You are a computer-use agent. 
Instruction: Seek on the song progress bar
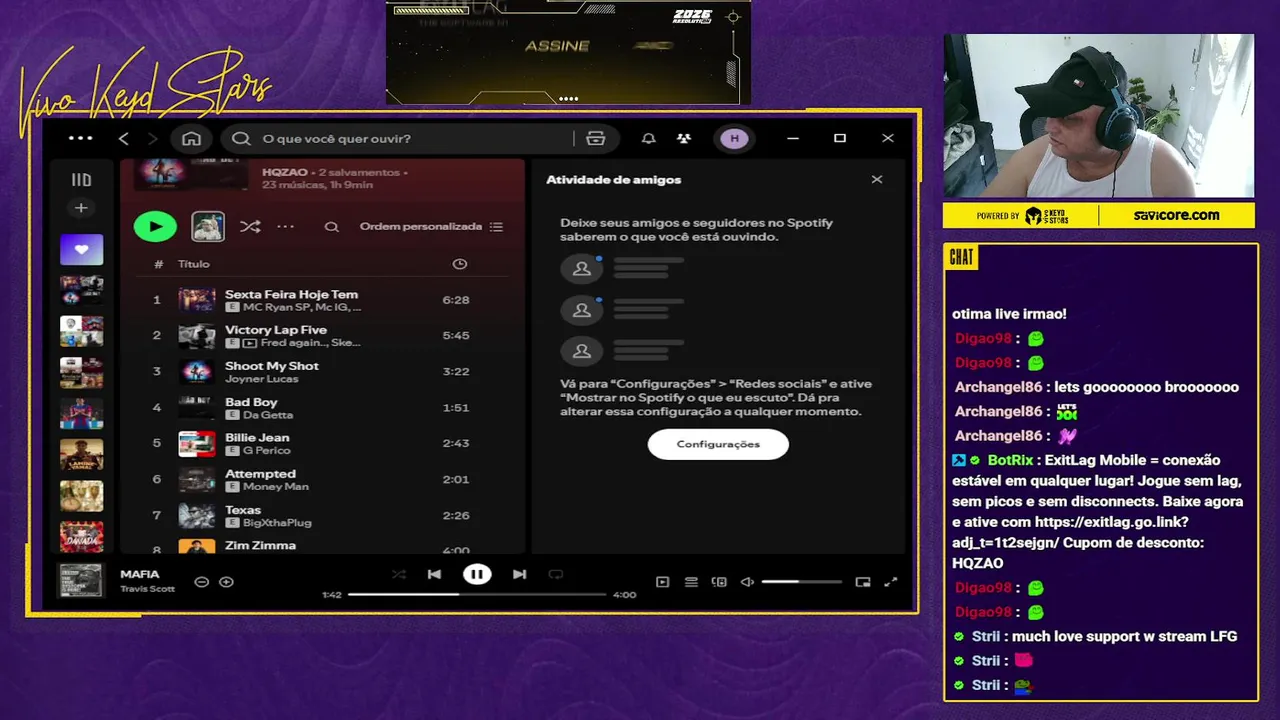[x=477, y=594]
